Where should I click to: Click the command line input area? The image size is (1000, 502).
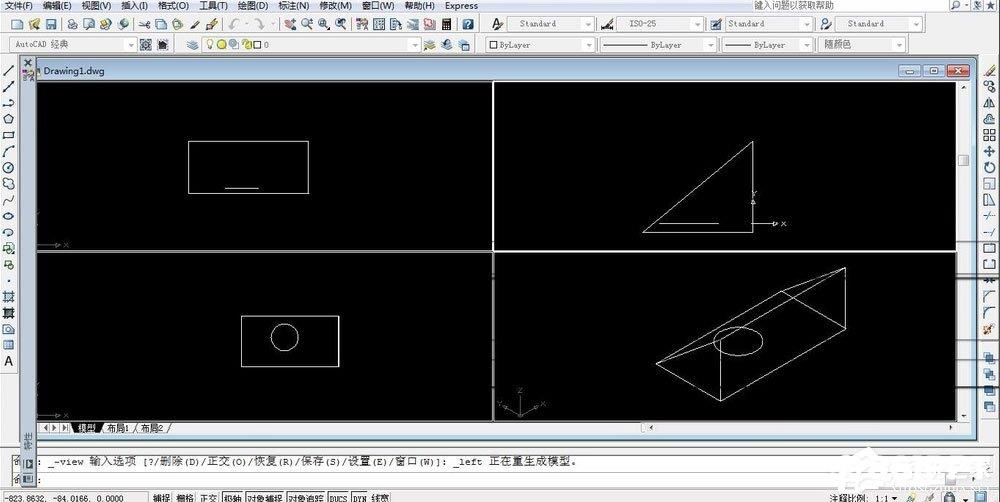point(497,479)
